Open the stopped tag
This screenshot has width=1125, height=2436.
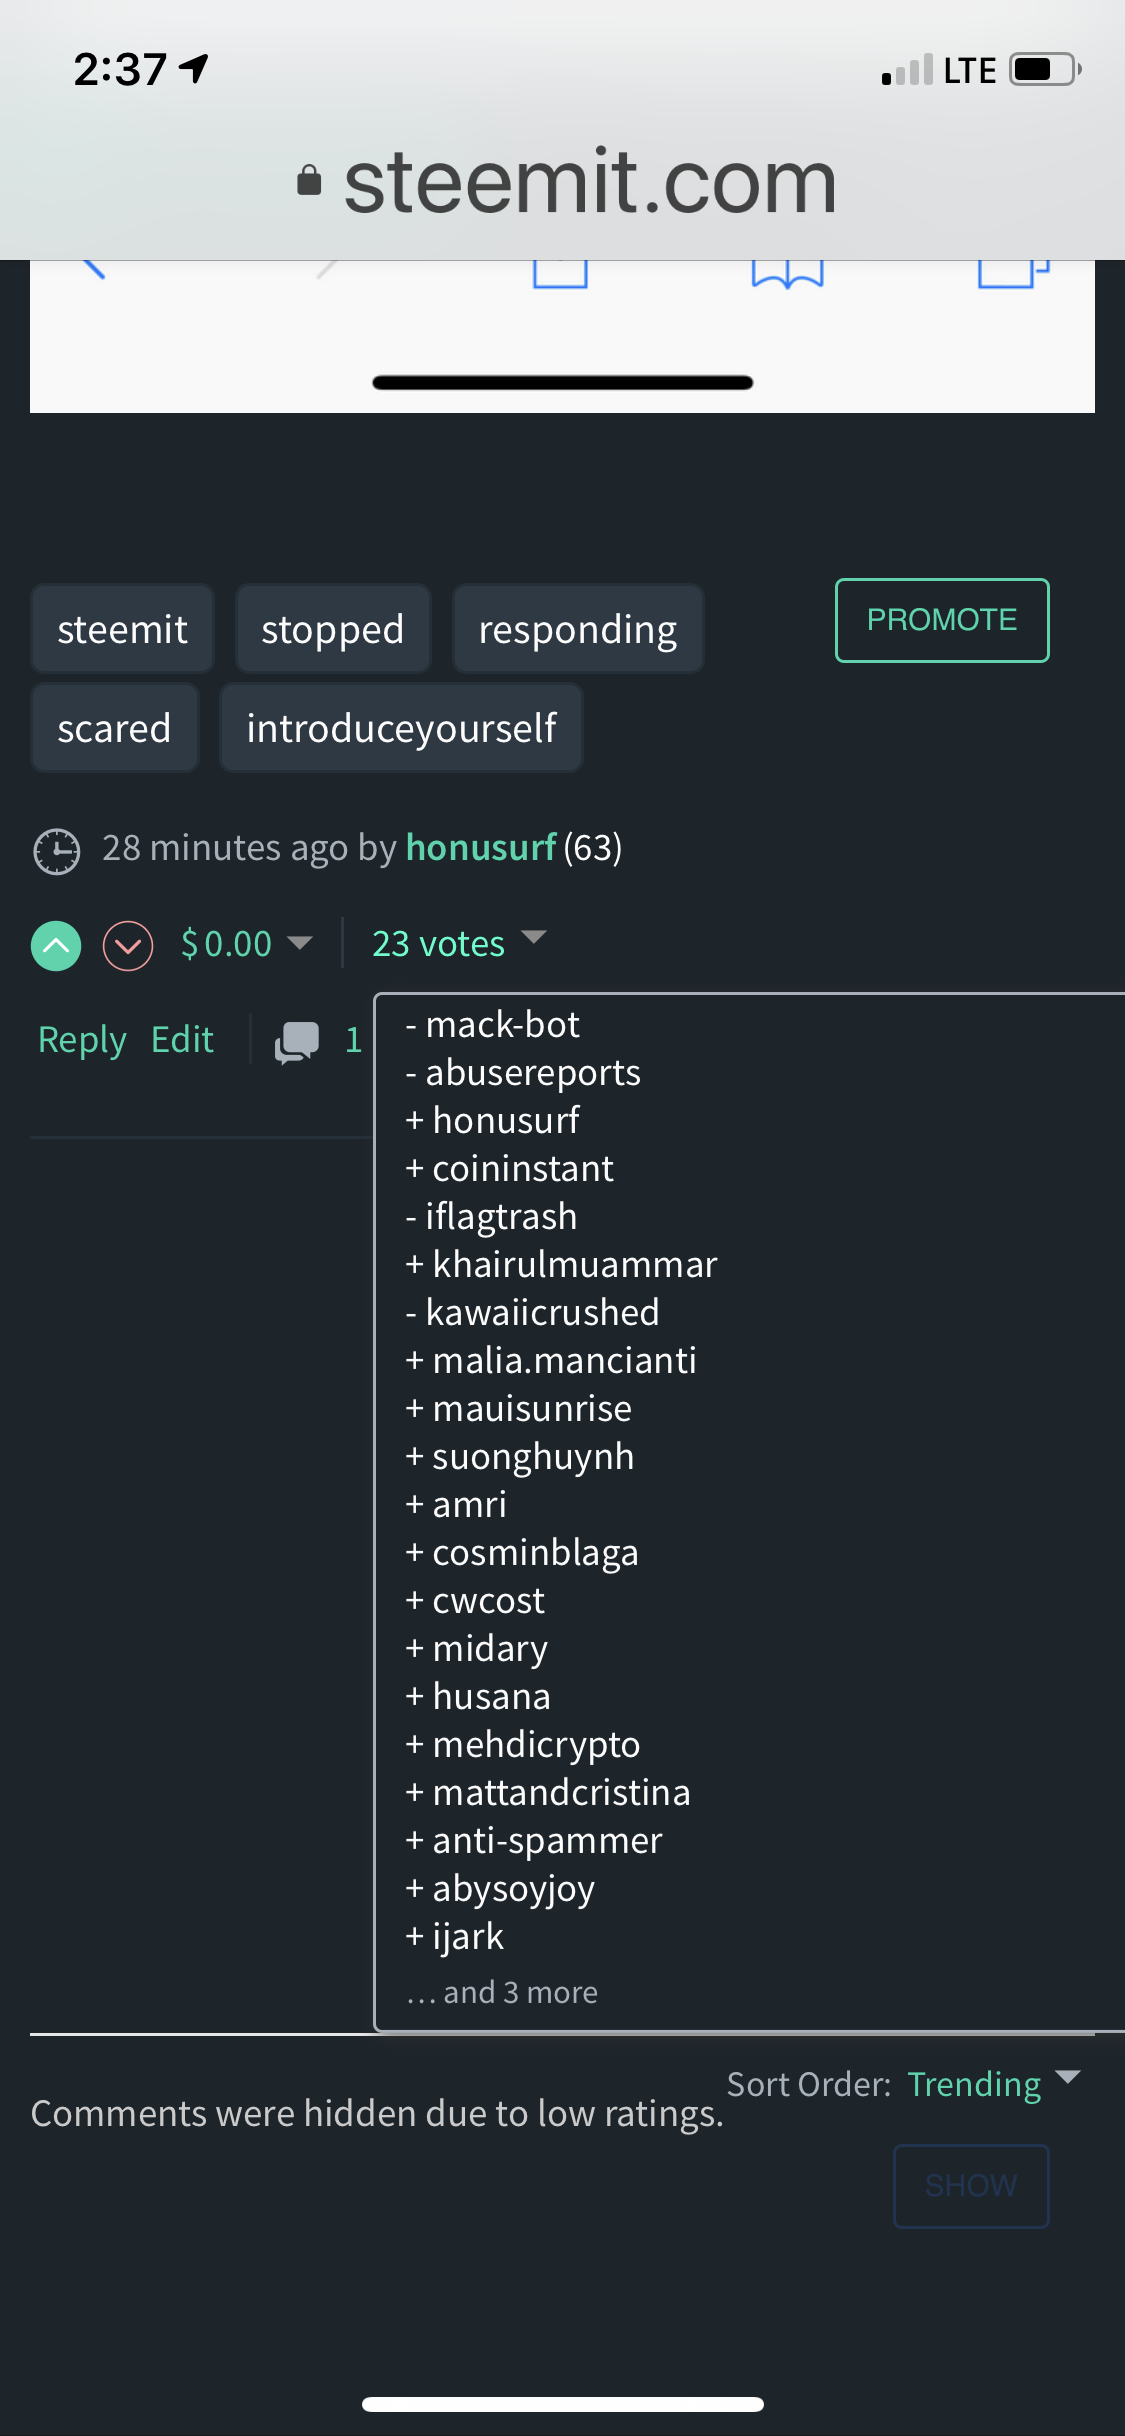click(333, 629)
